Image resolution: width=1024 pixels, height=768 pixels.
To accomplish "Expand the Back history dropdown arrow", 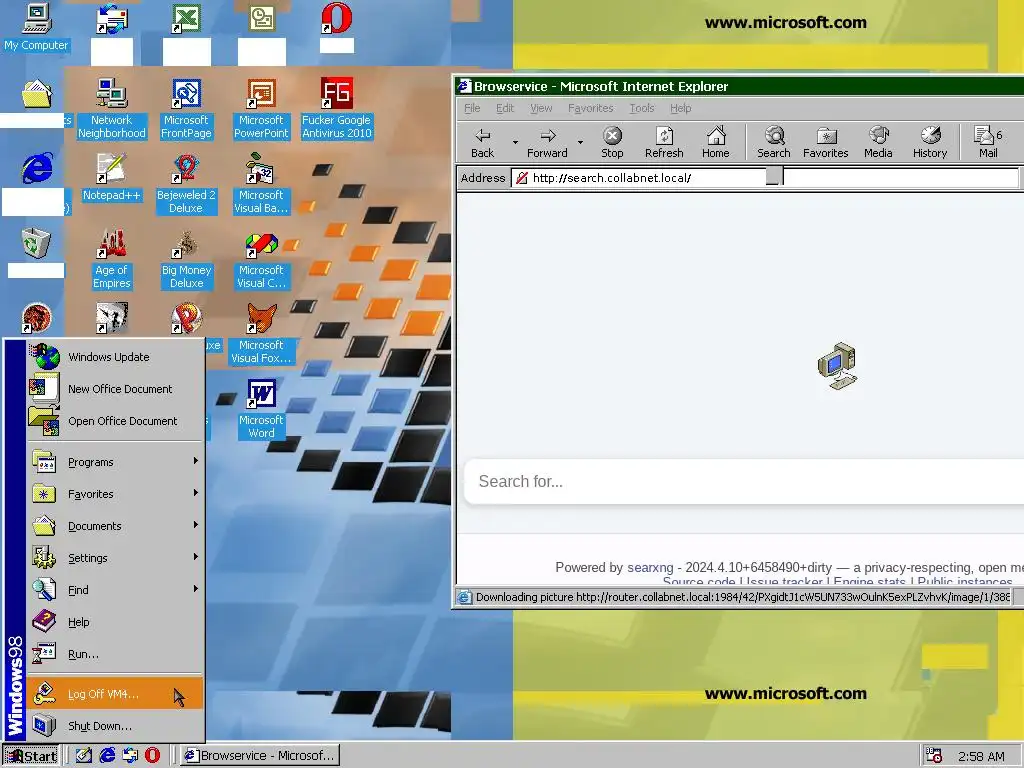I will 515,142.
